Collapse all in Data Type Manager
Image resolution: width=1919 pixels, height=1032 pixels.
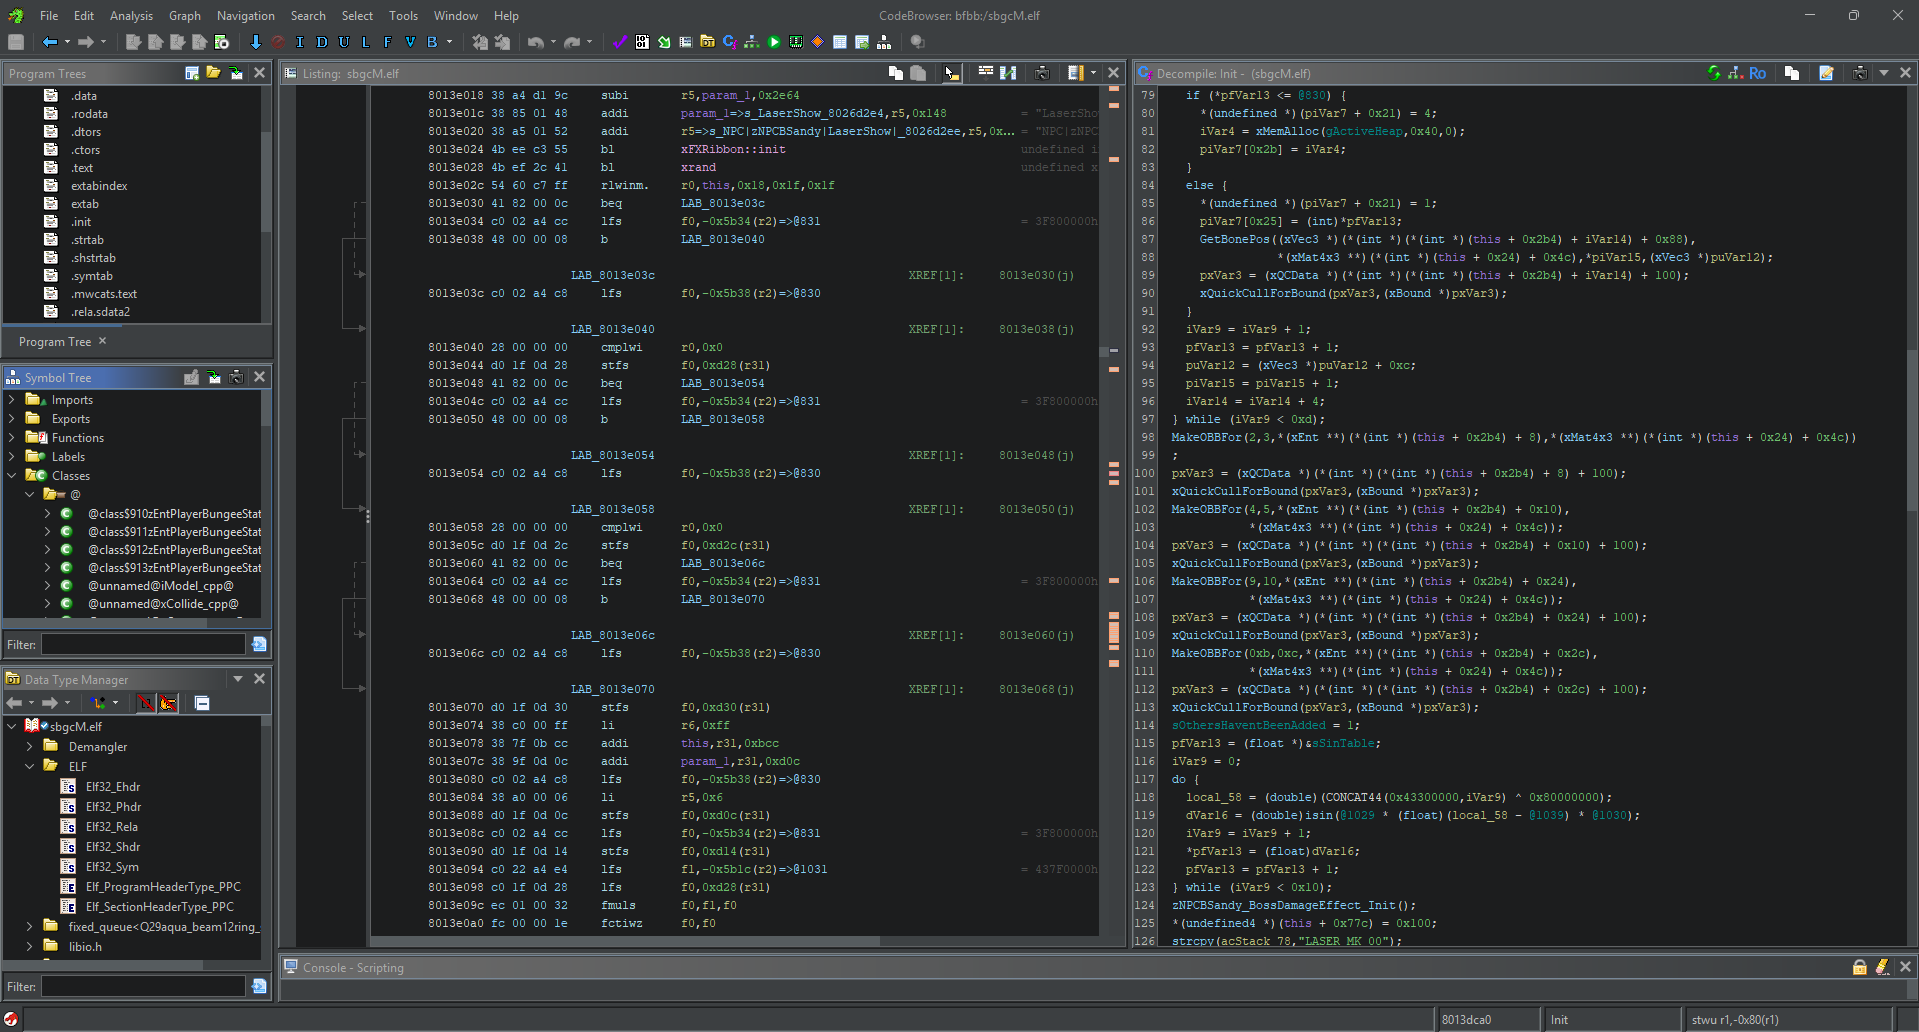point(202,703)
